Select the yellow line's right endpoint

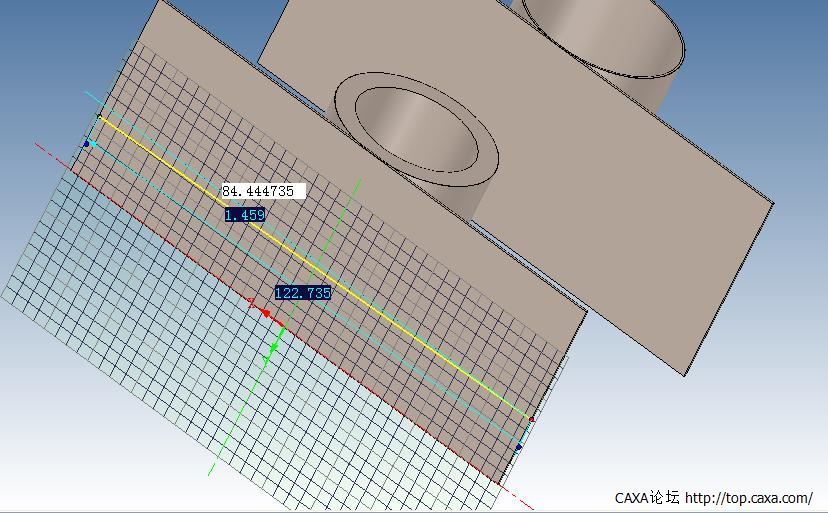click(x=530, y=420)
